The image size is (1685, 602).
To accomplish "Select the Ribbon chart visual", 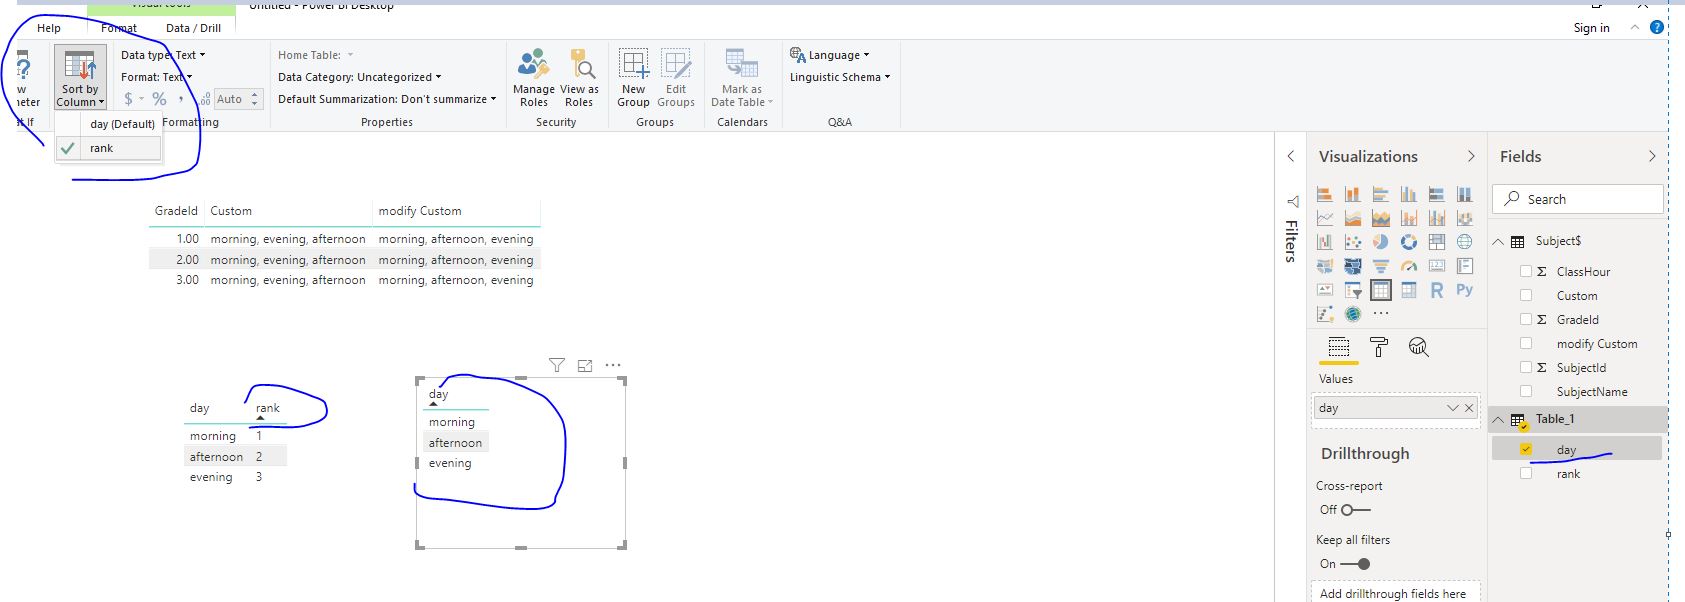I will (1465, 218).
